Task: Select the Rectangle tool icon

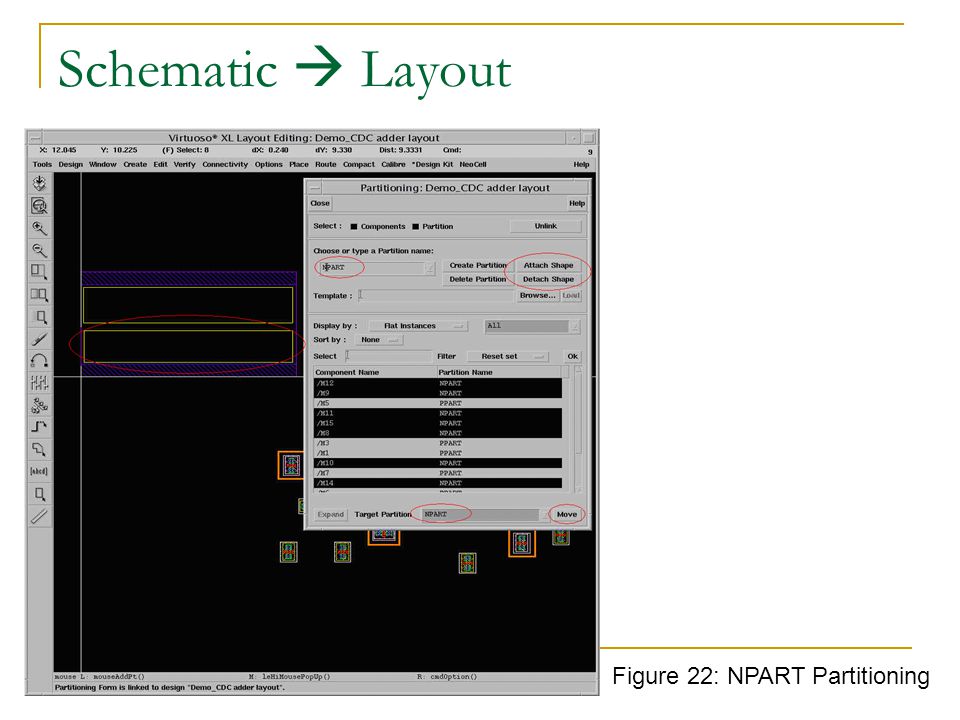Action: click(x=39, y=493)
